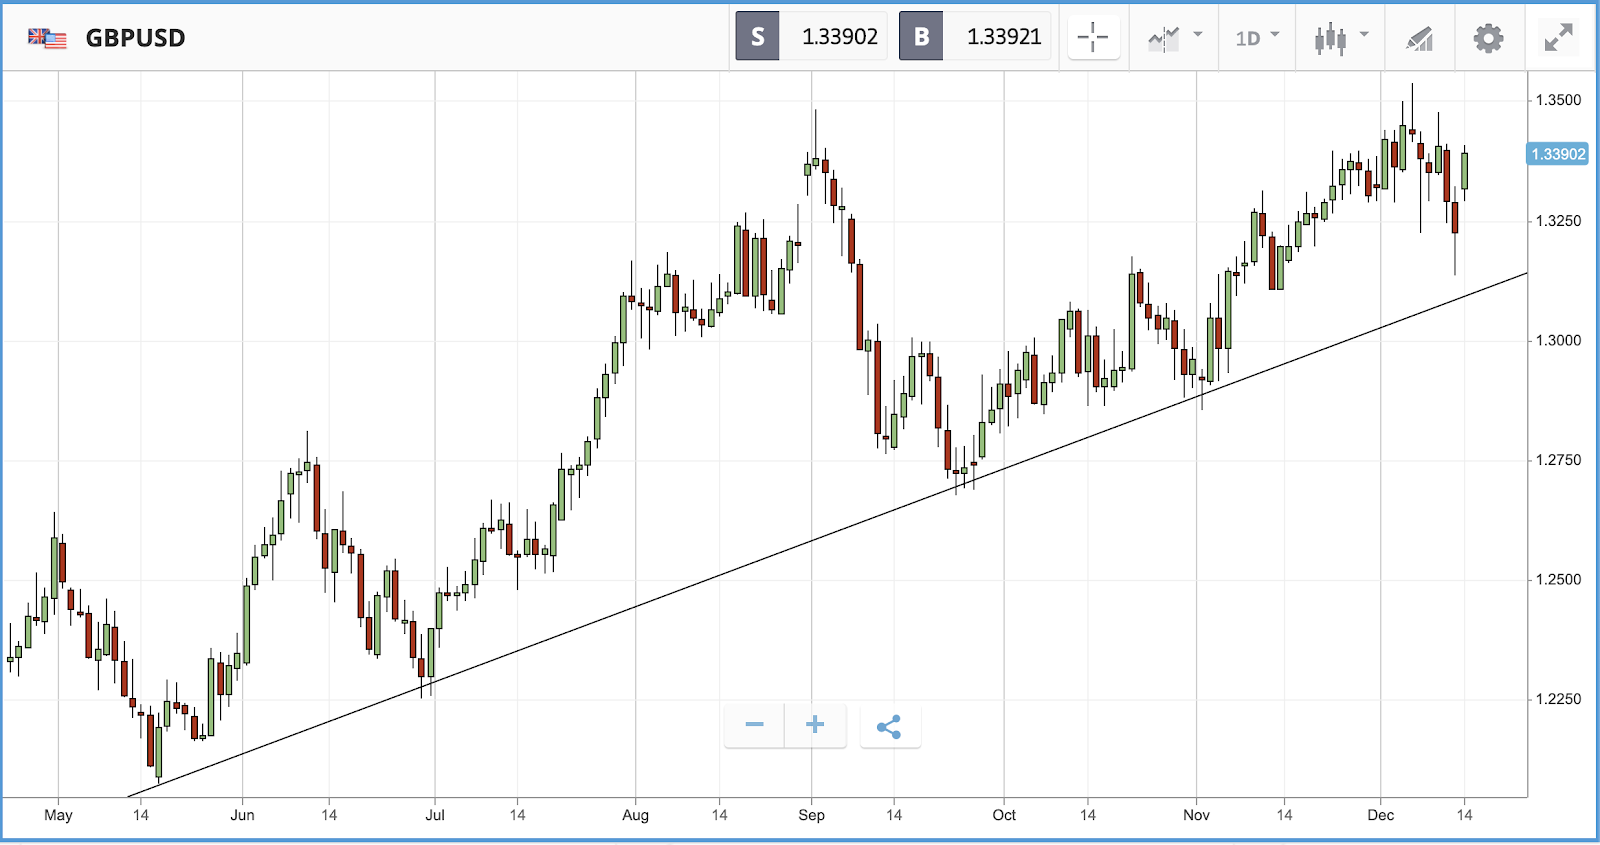The width and height of the screenshot is (1600, 845).
Task: Click the GBPUSD flag icon
Action: coord(47,38)
